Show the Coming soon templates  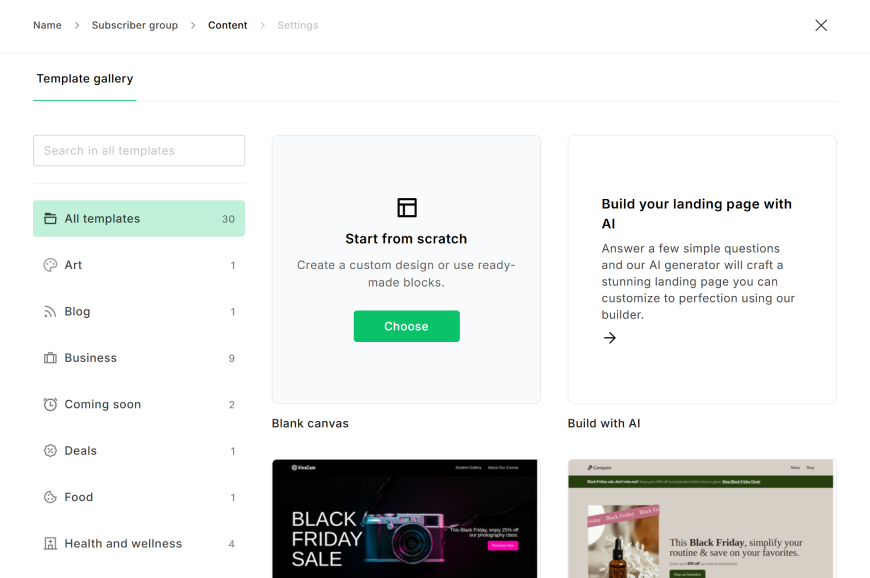point(139,404)
